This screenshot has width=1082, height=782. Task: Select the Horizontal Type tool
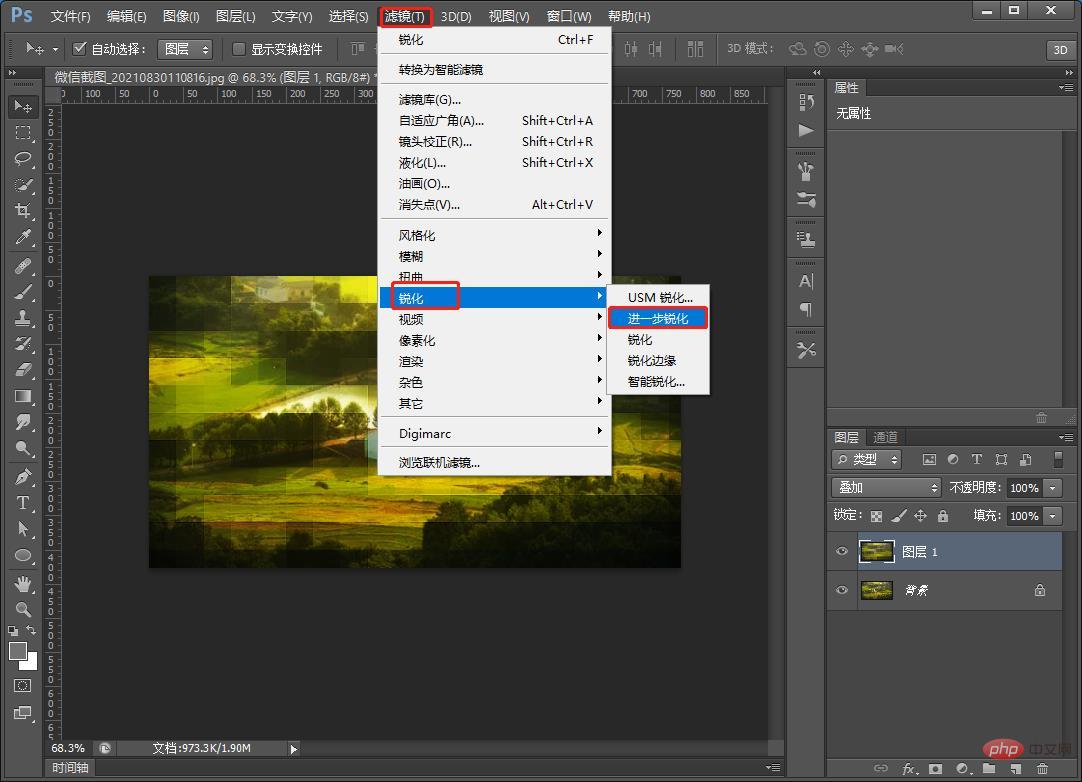(23, 502)
